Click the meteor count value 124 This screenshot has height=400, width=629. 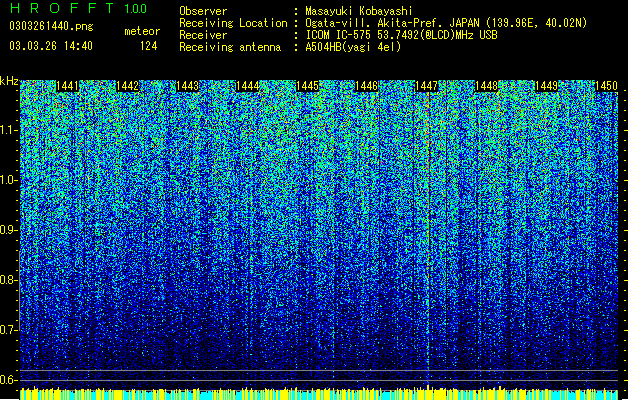(x=148, y=46)
